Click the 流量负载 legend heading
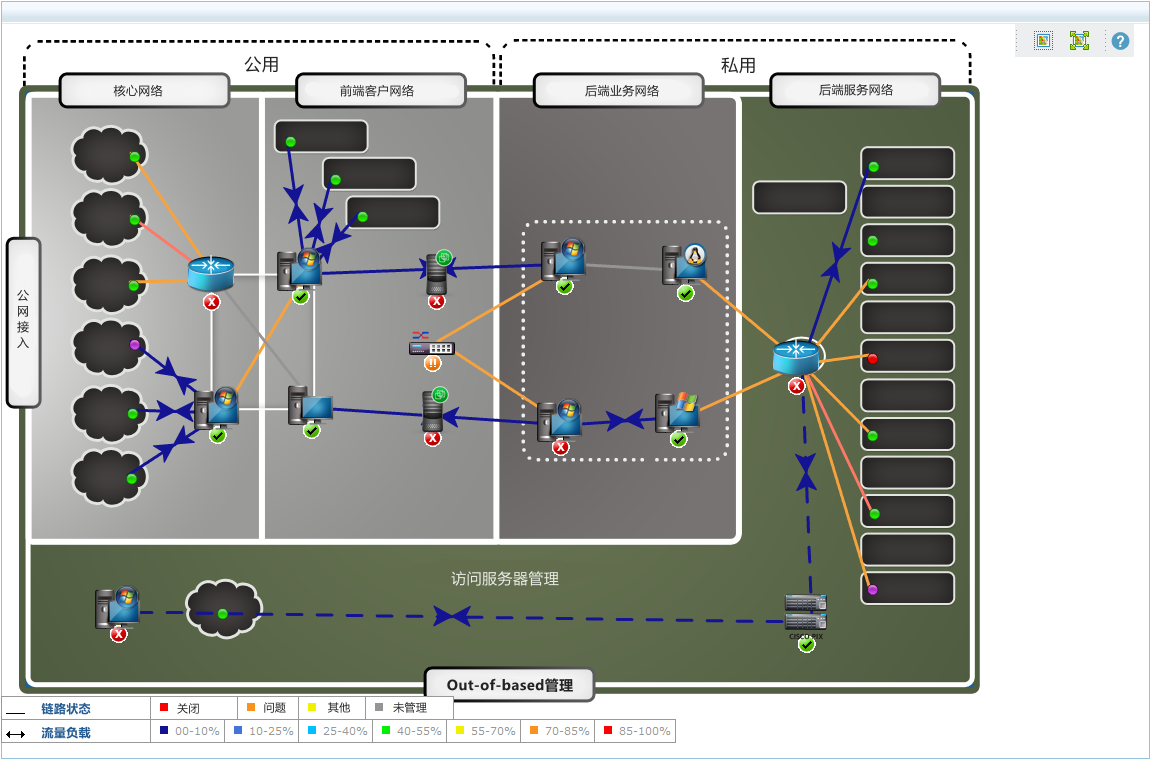This screenshot has width=1152, height=760. pyautogui.click(x=65, y=733)
